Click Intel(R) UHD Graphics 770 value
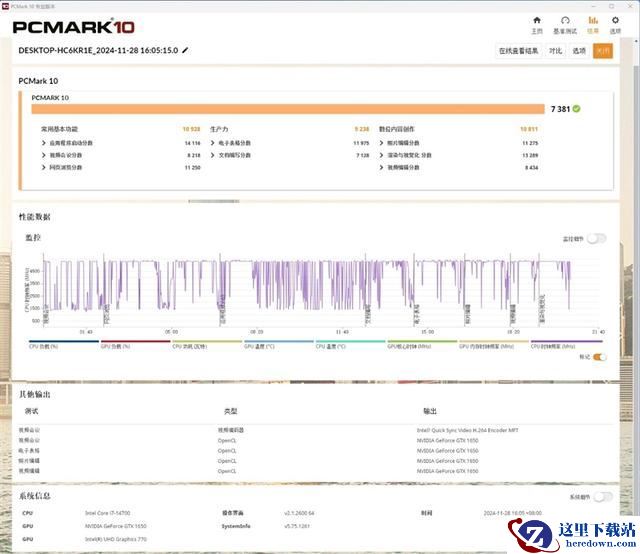 (x=116, y=539)
